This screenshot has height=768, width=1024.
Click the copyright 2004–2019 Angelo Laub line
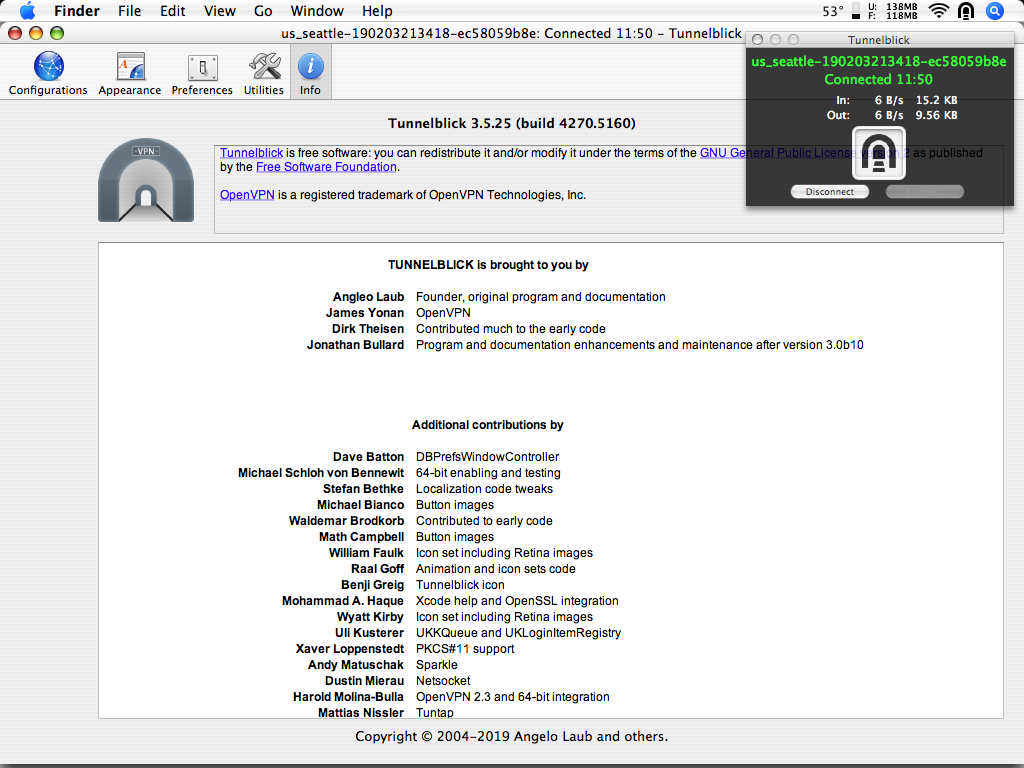511,737
